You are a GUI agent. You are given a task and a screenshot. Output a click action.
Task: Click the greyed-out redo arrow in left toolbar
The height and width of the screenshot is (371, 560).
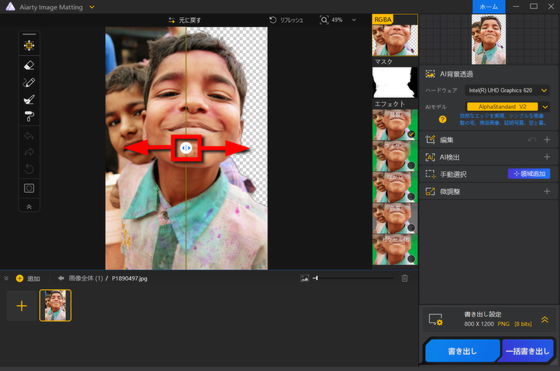[29, 152]
